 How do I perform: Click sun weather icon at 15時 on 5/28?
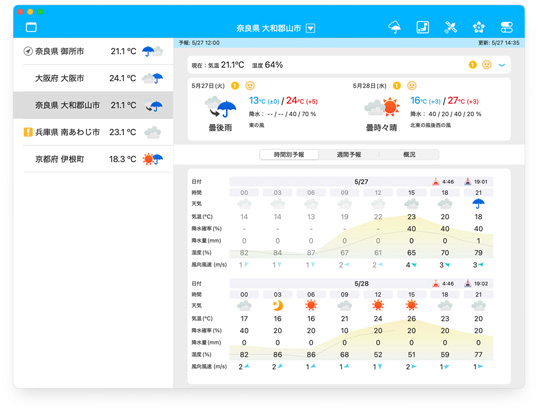[411, 305]
